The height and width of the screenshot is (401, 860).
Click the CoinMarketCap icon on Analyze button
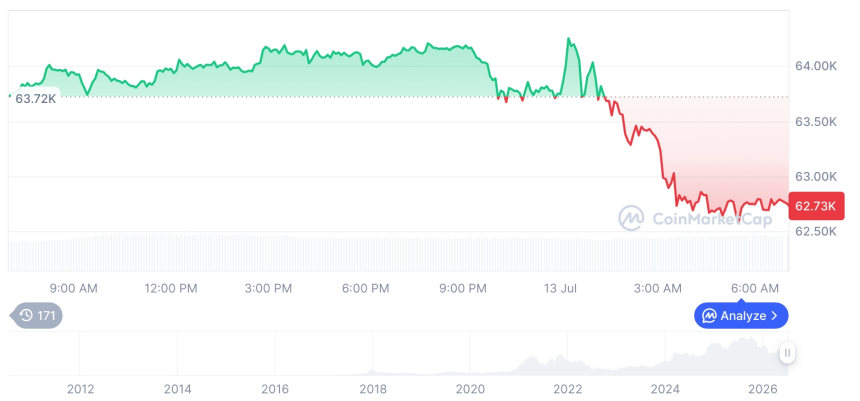tap(710, 315)
